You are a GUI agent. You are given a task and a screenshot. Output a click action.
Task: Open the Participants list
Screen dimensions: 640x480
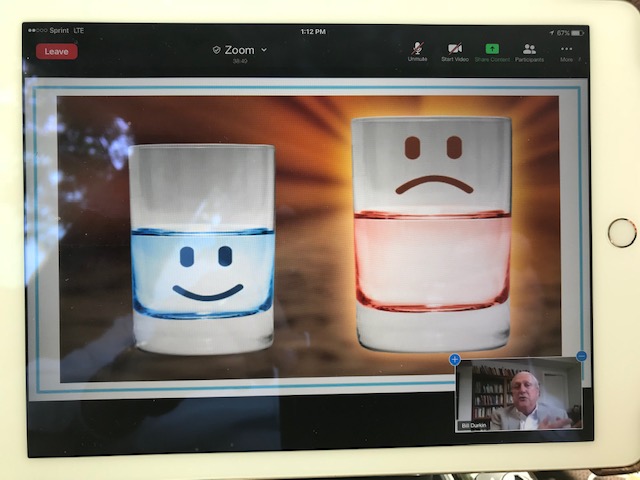click(529, 53)
